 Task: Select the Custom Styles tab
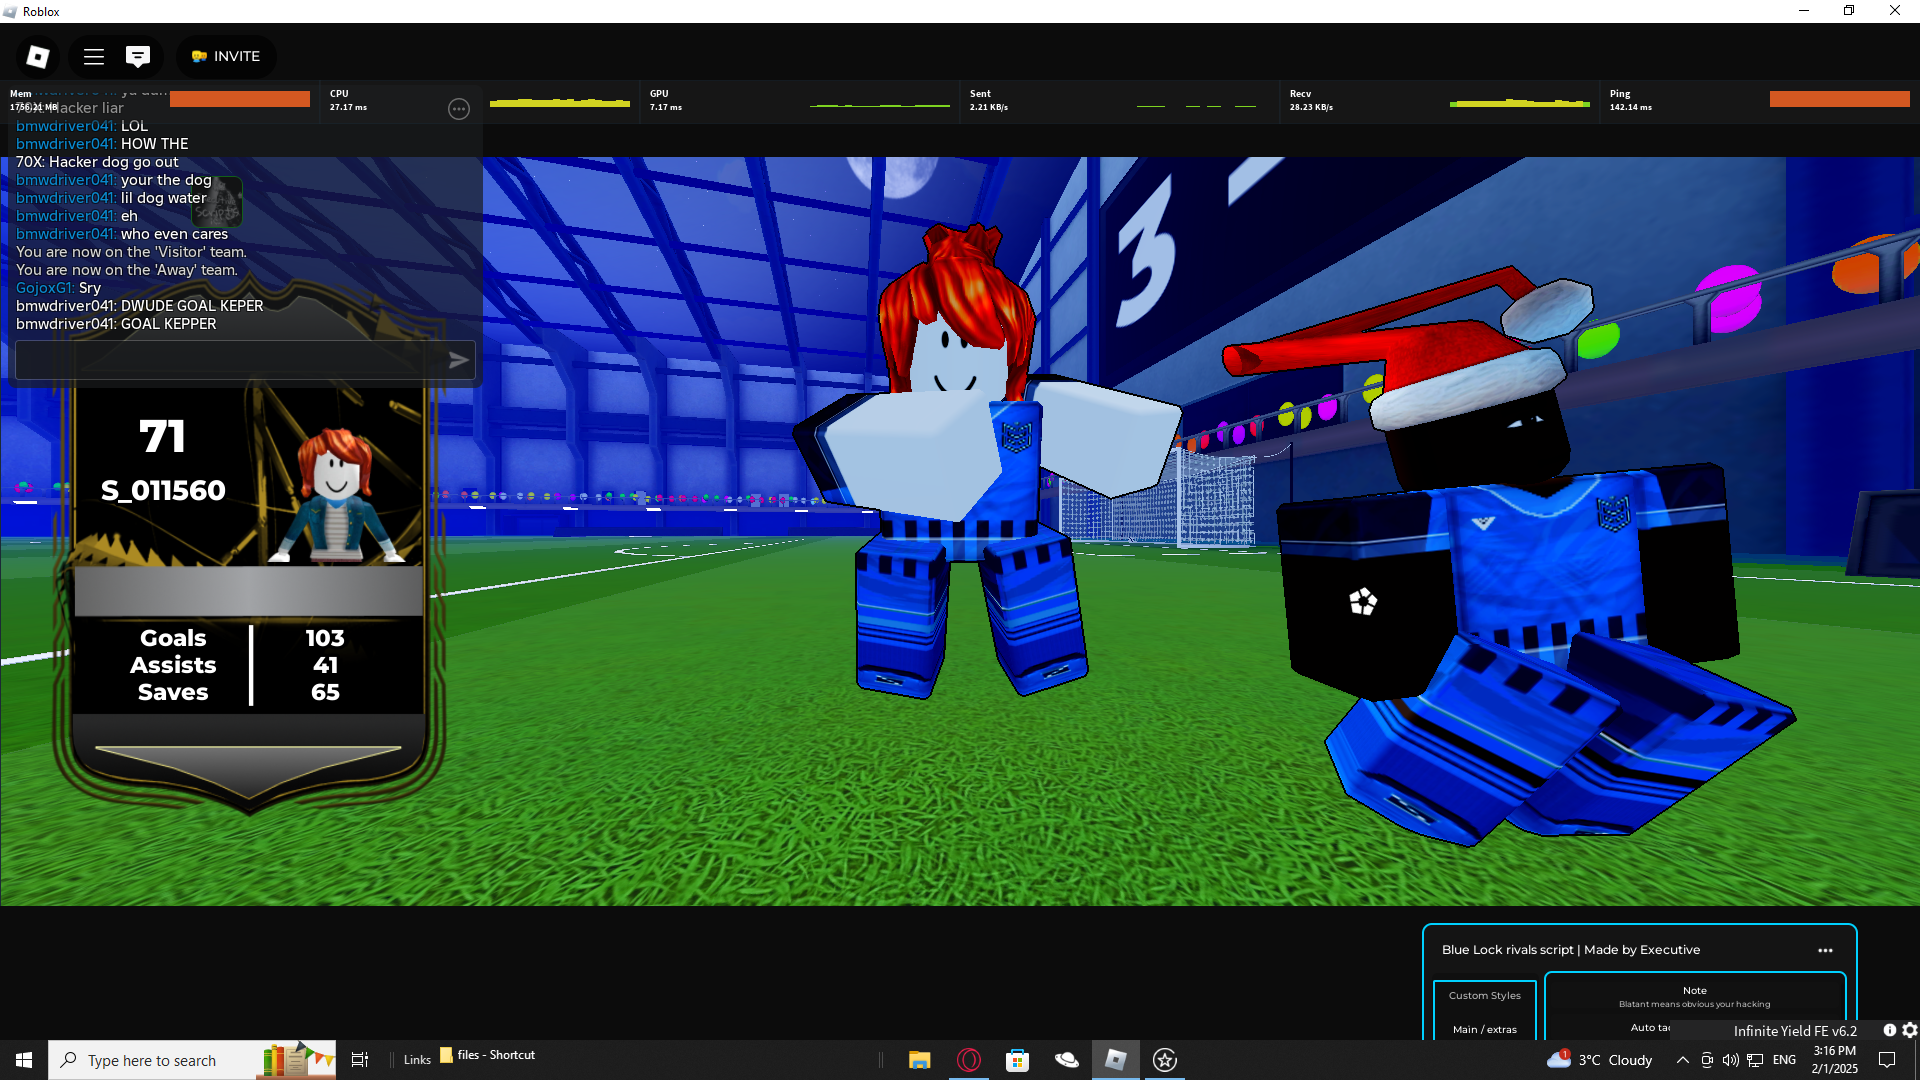(x=1484, y=996)
